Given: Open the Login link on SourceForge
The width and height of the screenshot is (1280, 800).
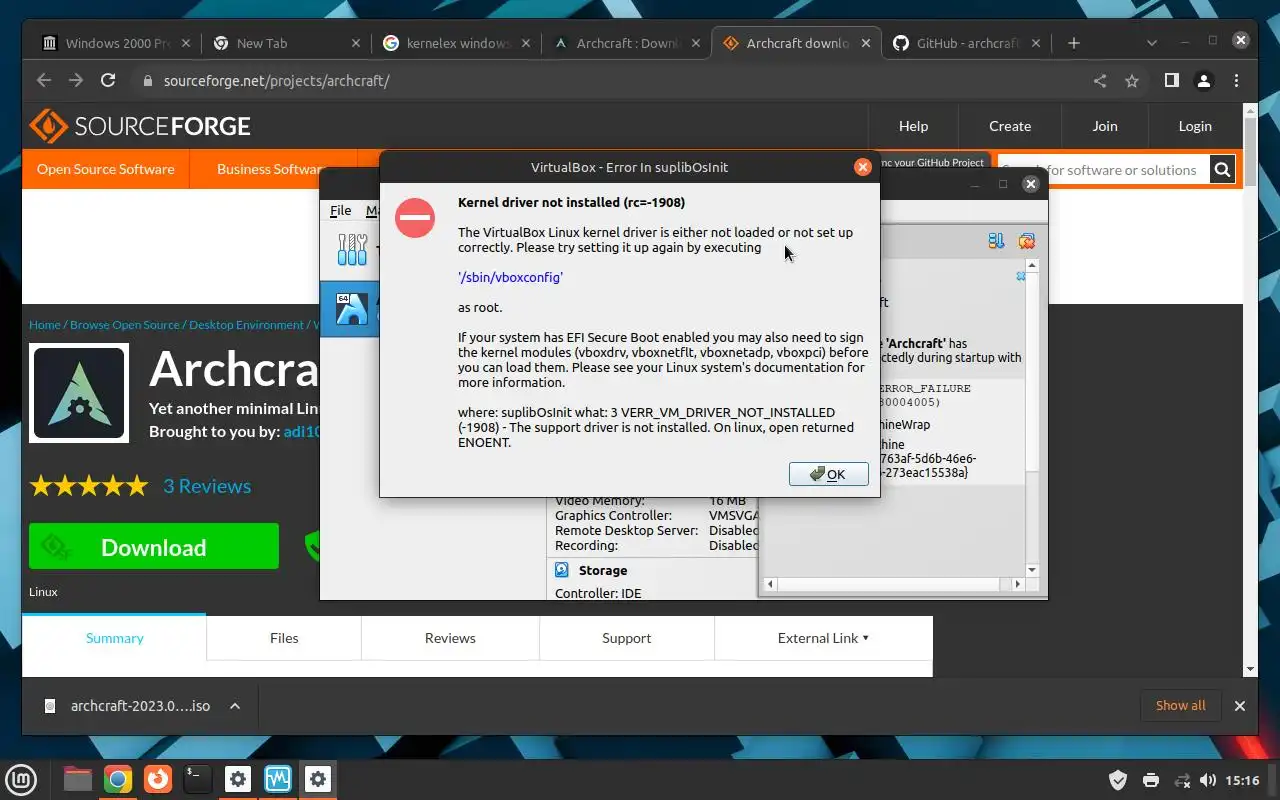Looking at the screenshot, I should [1195, 126].
